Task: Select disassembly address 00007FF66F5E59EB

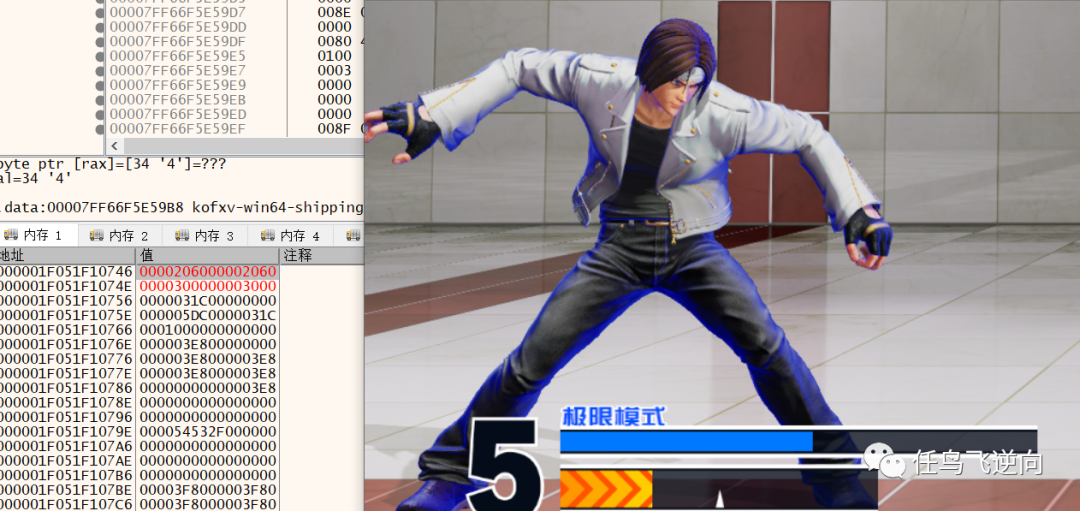Action: pos(178,100)
